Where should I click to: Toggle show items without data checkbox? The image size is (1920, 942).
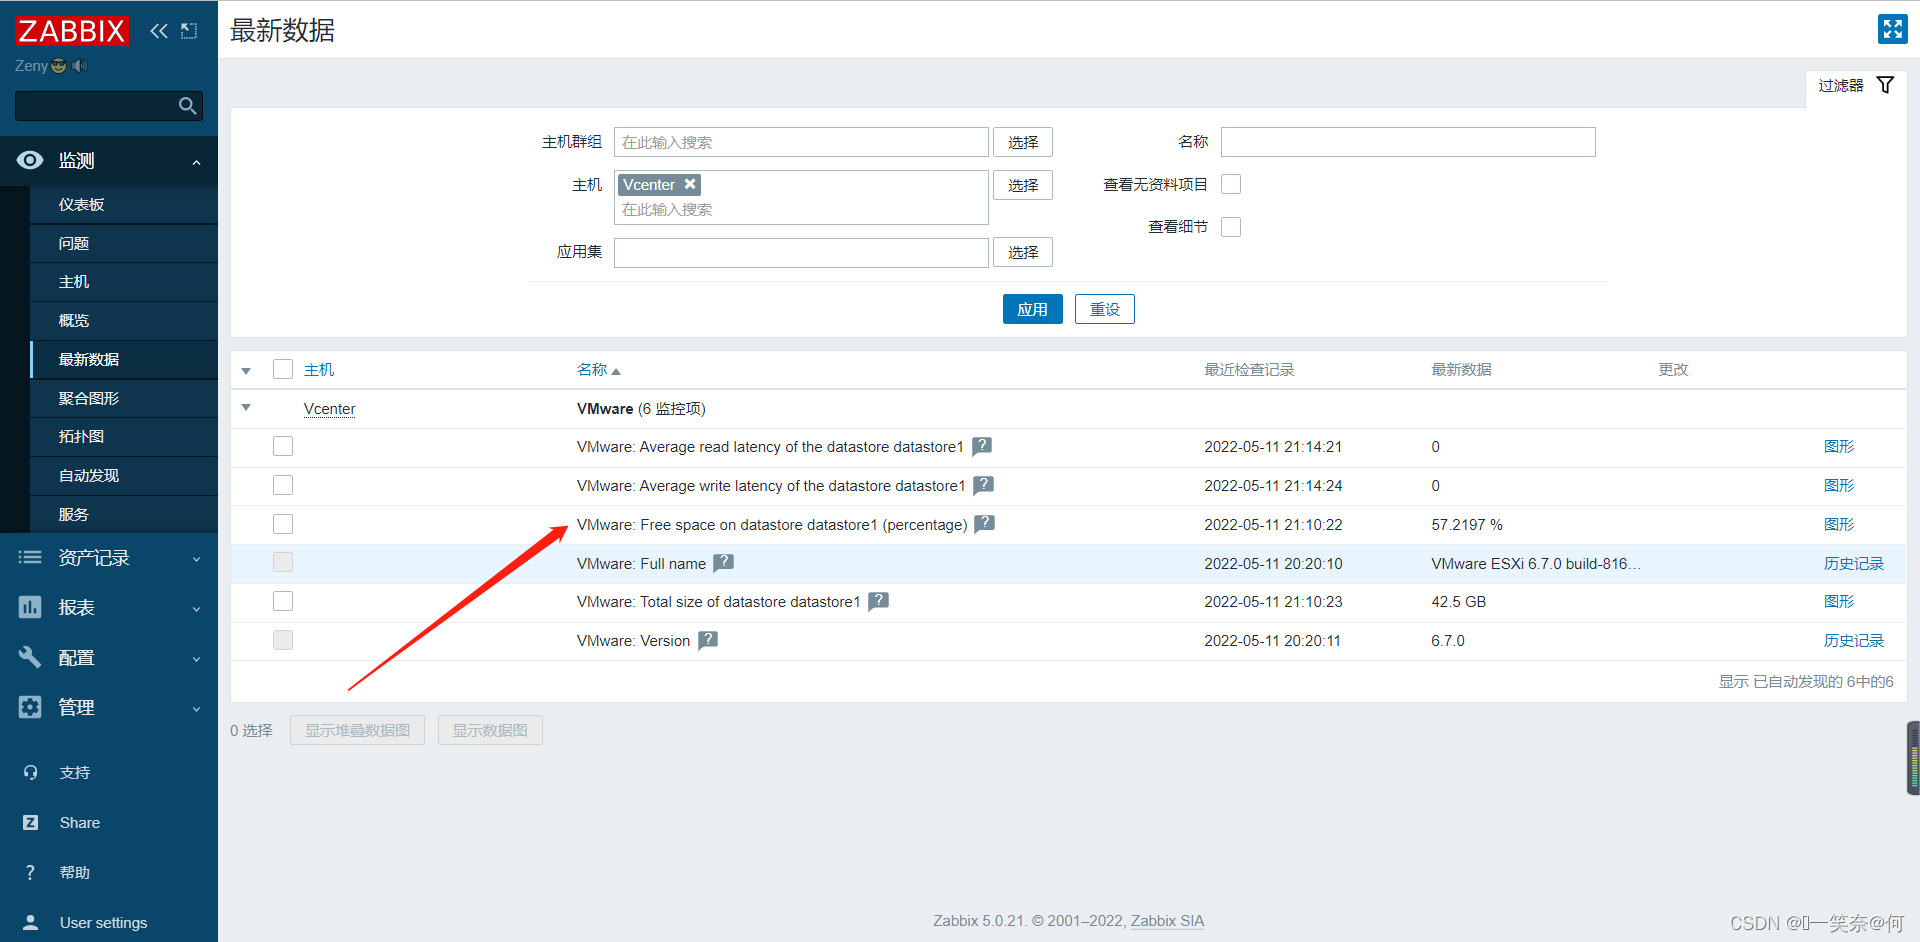tap(1231, 184)
